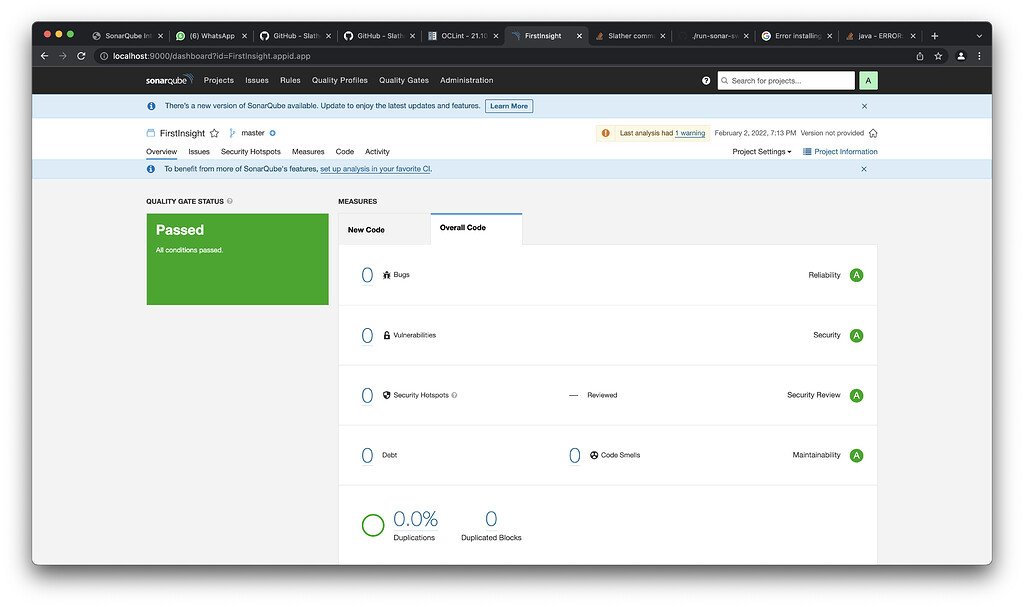Click the Reliability rating A badge

click(x=856, y=274)
